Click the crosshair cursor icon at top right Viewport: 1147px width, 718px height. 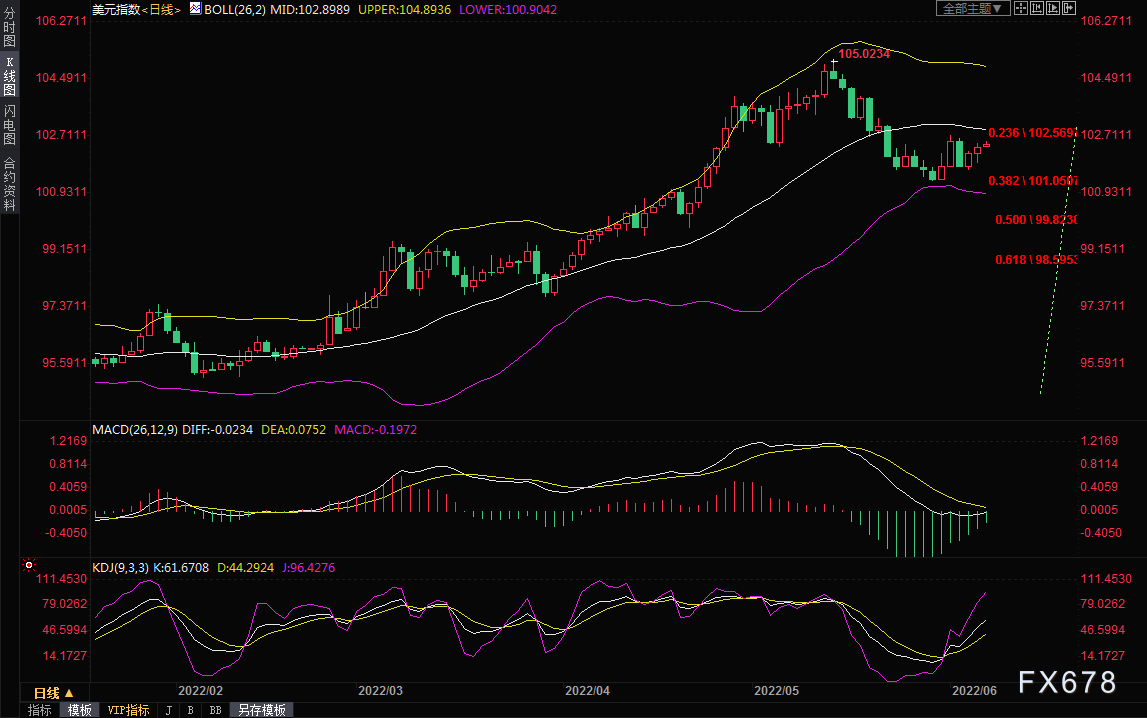[x=1020, y=8]
